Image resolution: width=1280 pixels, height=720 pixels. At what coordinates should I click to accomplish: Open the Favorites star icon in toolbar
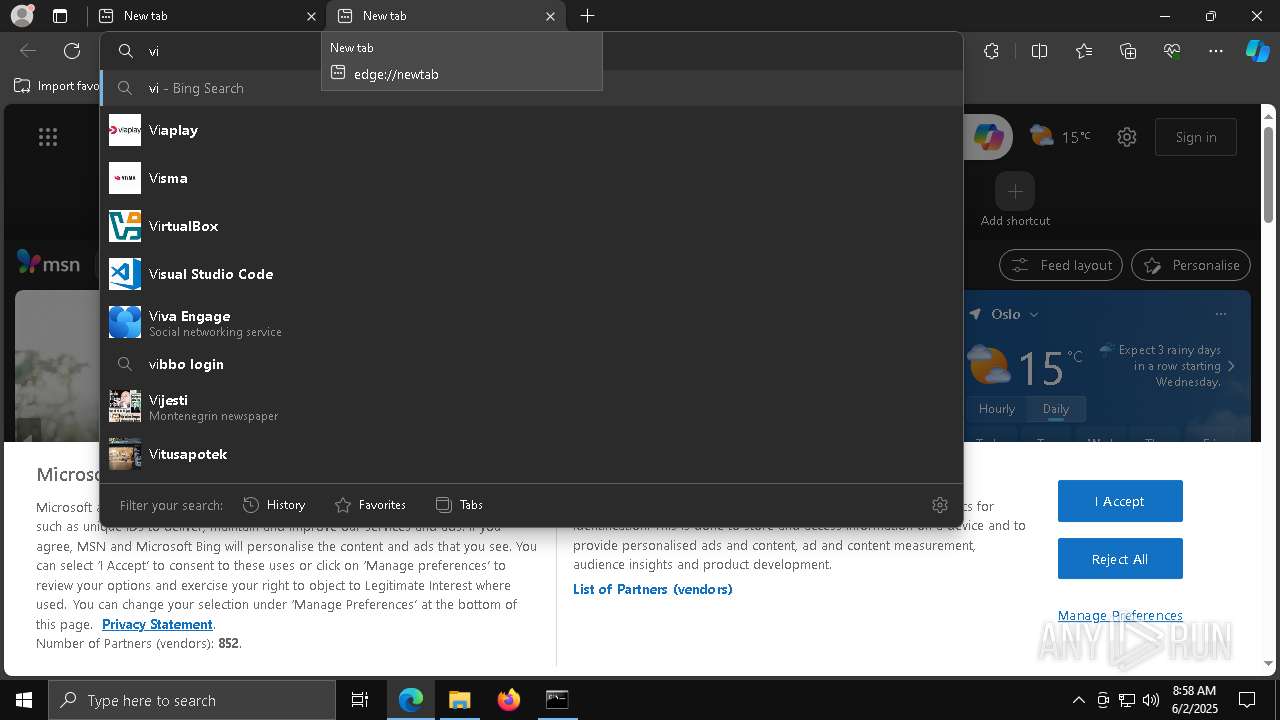coord(1084,51)
